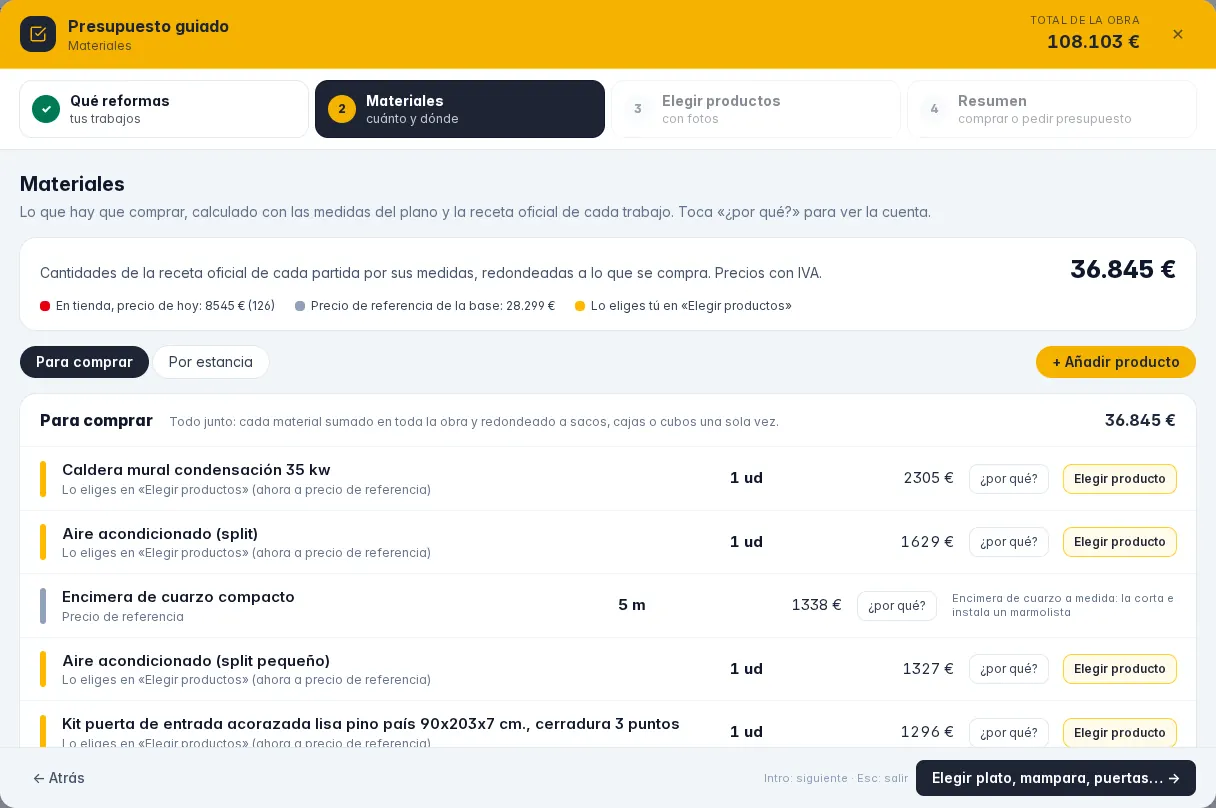The image size is (1216, 808).
Task: Click the yellow marker bar of Caldera row
Action: (x=43, y=479)
